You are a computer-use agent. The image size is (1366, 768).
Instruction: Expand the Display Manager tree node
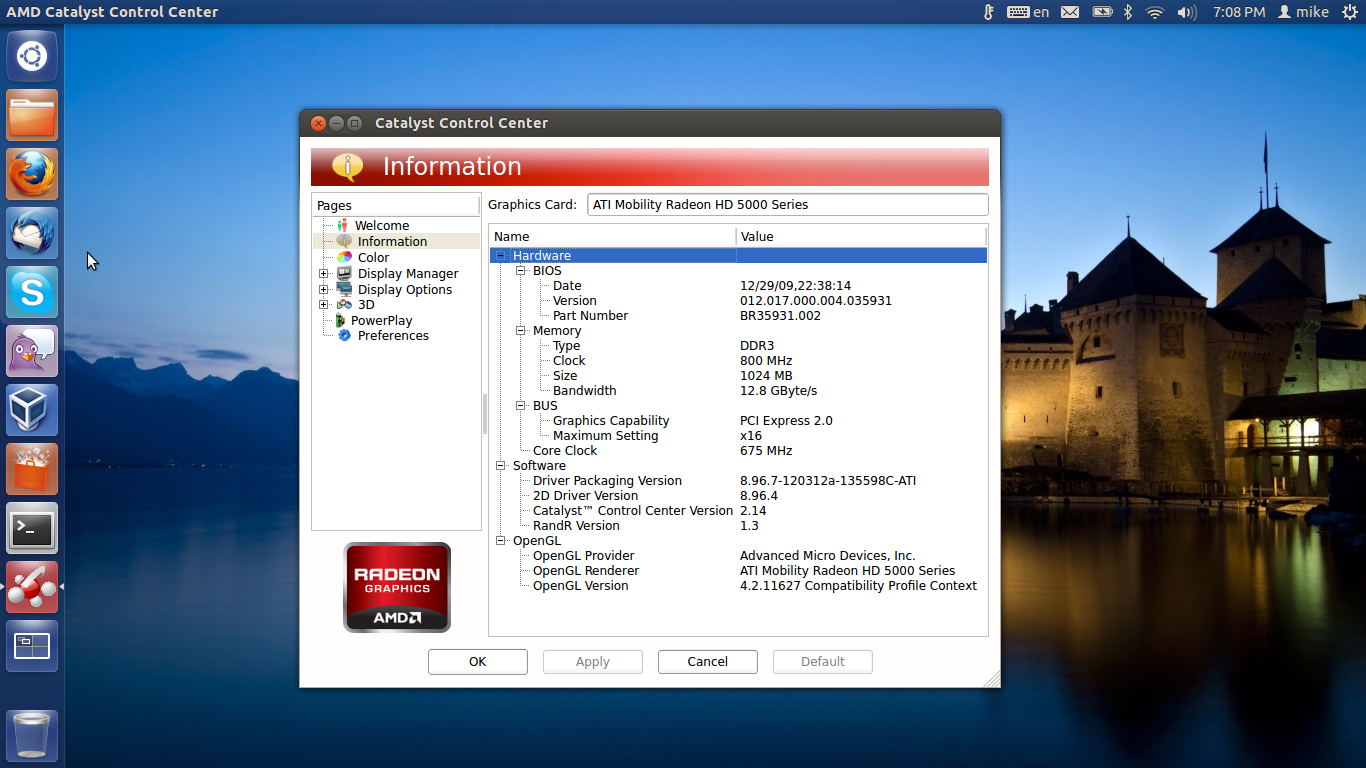pyautogui.click(x=324, y=273)
